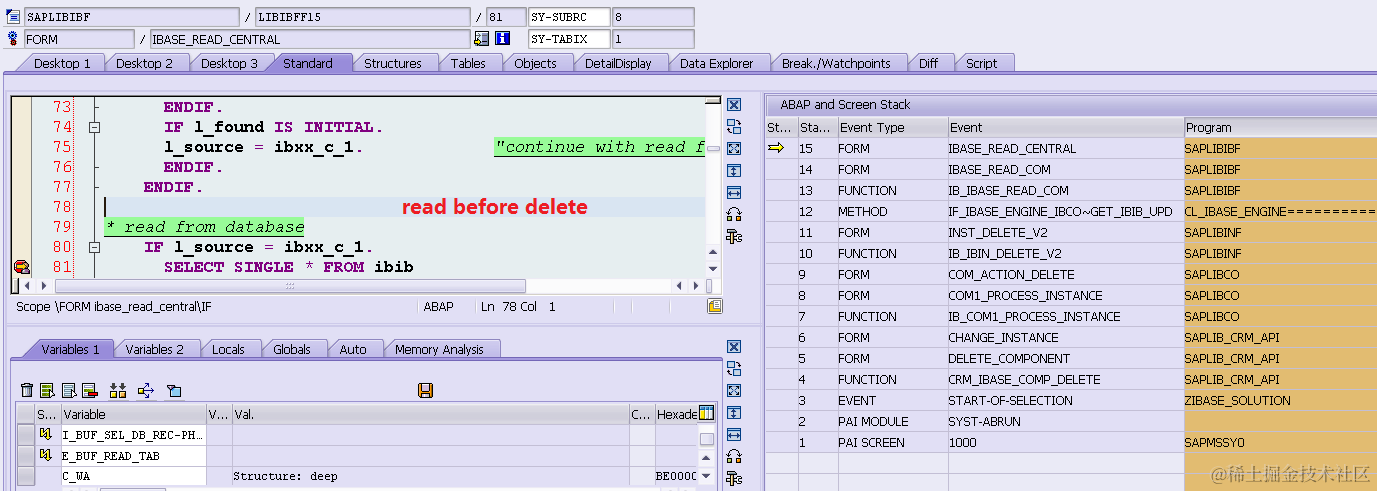The image size is (1377, 491).
Task: Switch to the Globals tab
Action: pyautogui.click(x=292, y=349)
